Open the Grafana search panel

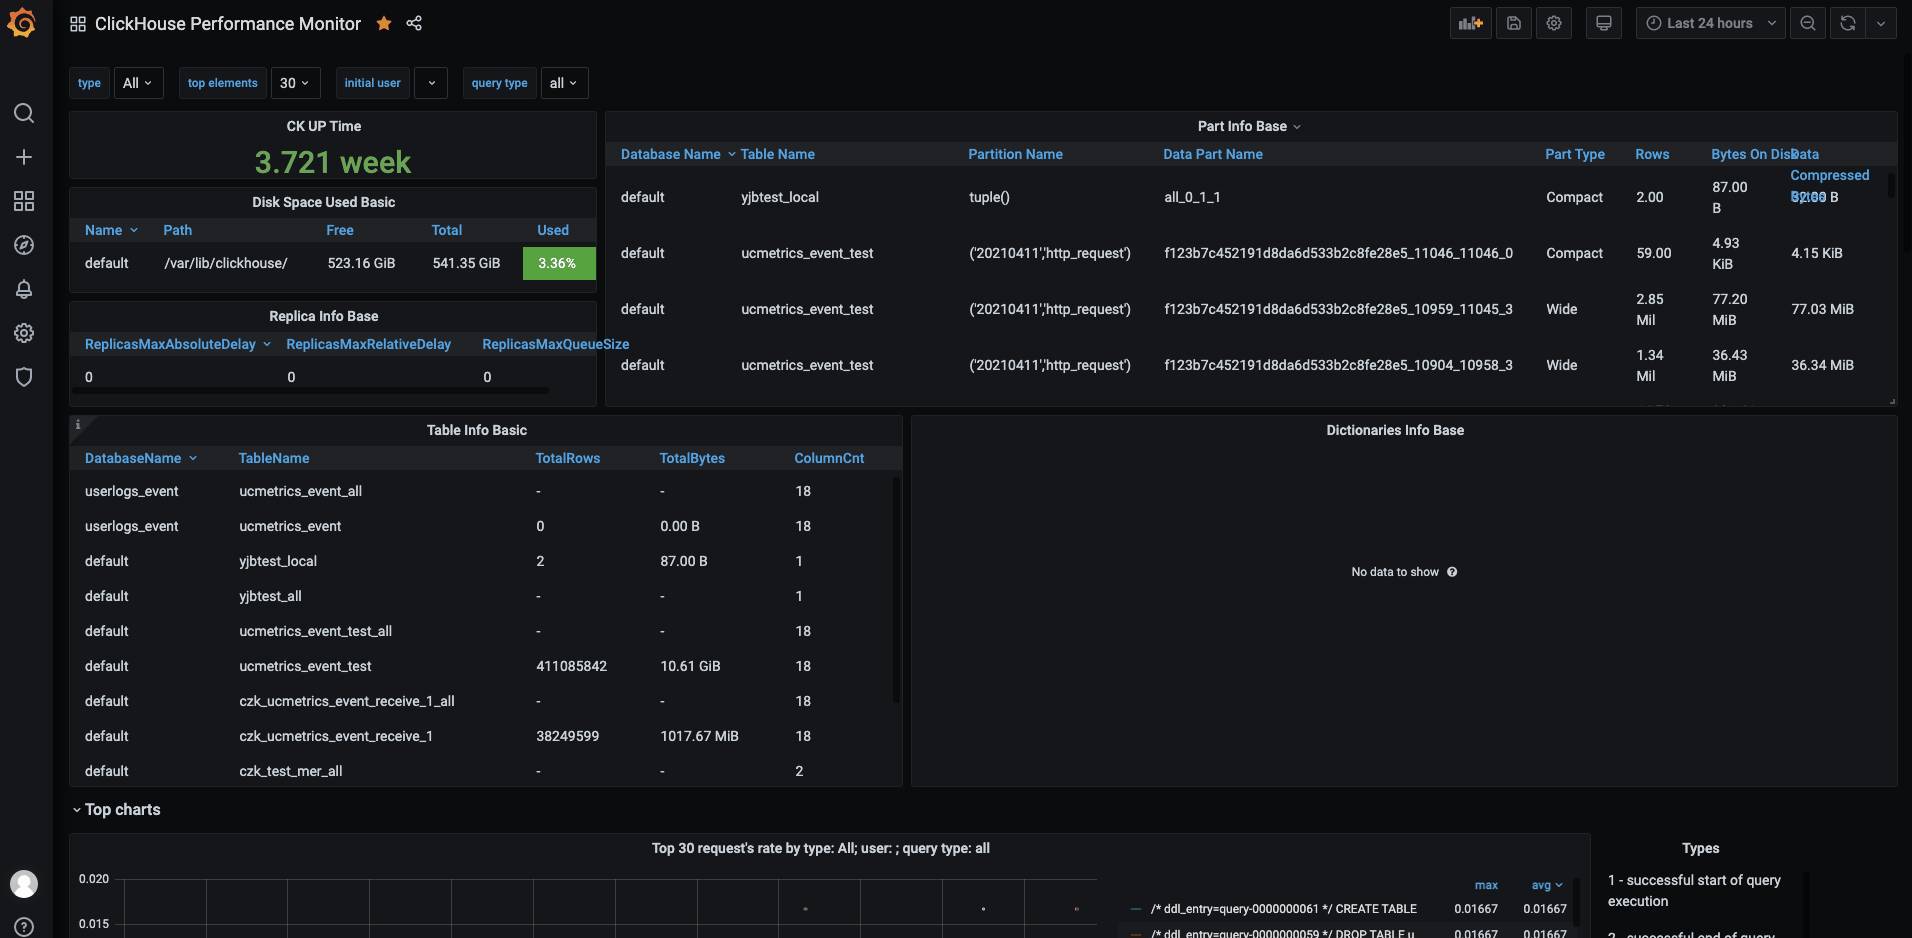coord(24,113)
